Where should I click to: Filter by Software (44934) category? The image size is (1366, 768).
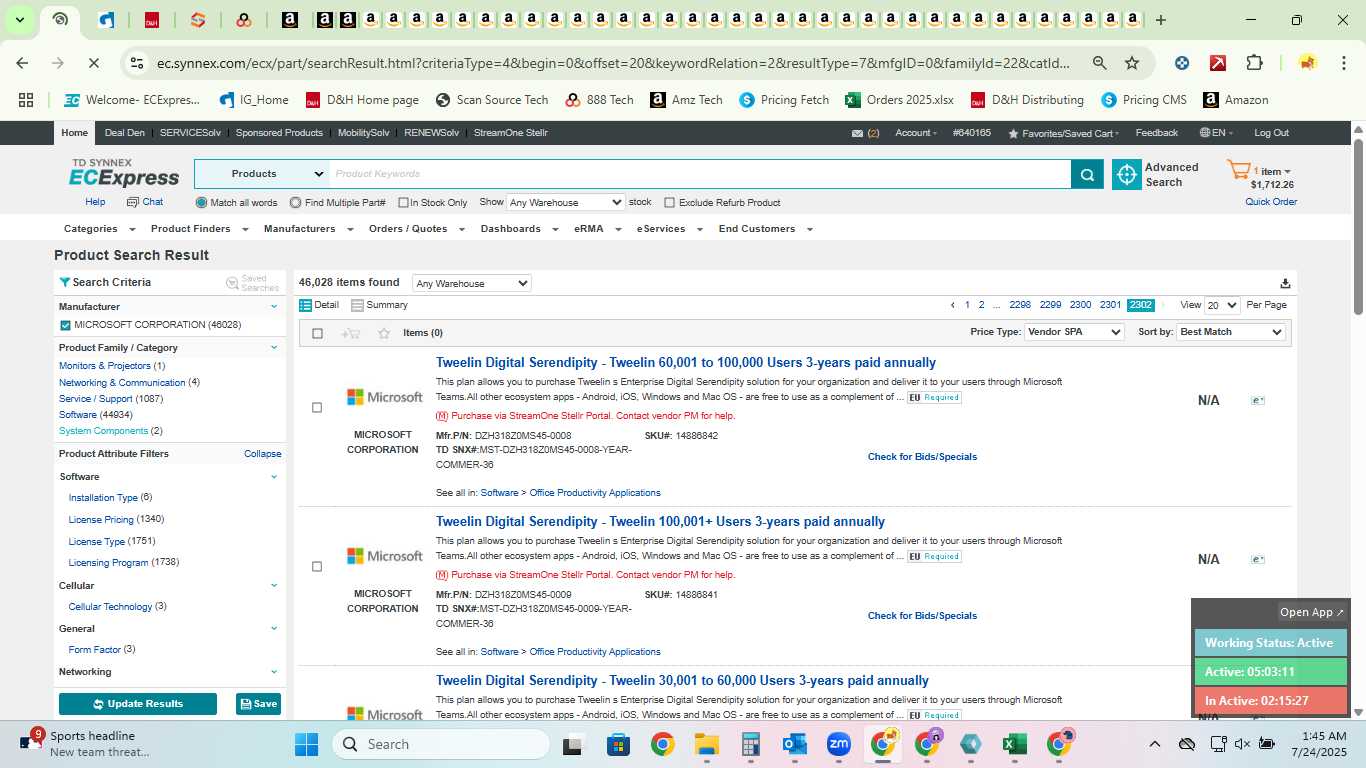(78, 415)
